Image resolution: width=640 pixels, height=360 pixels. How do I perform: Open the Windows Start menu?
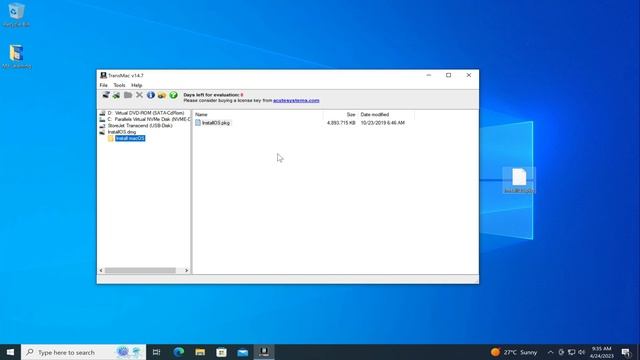pos(10,352)
